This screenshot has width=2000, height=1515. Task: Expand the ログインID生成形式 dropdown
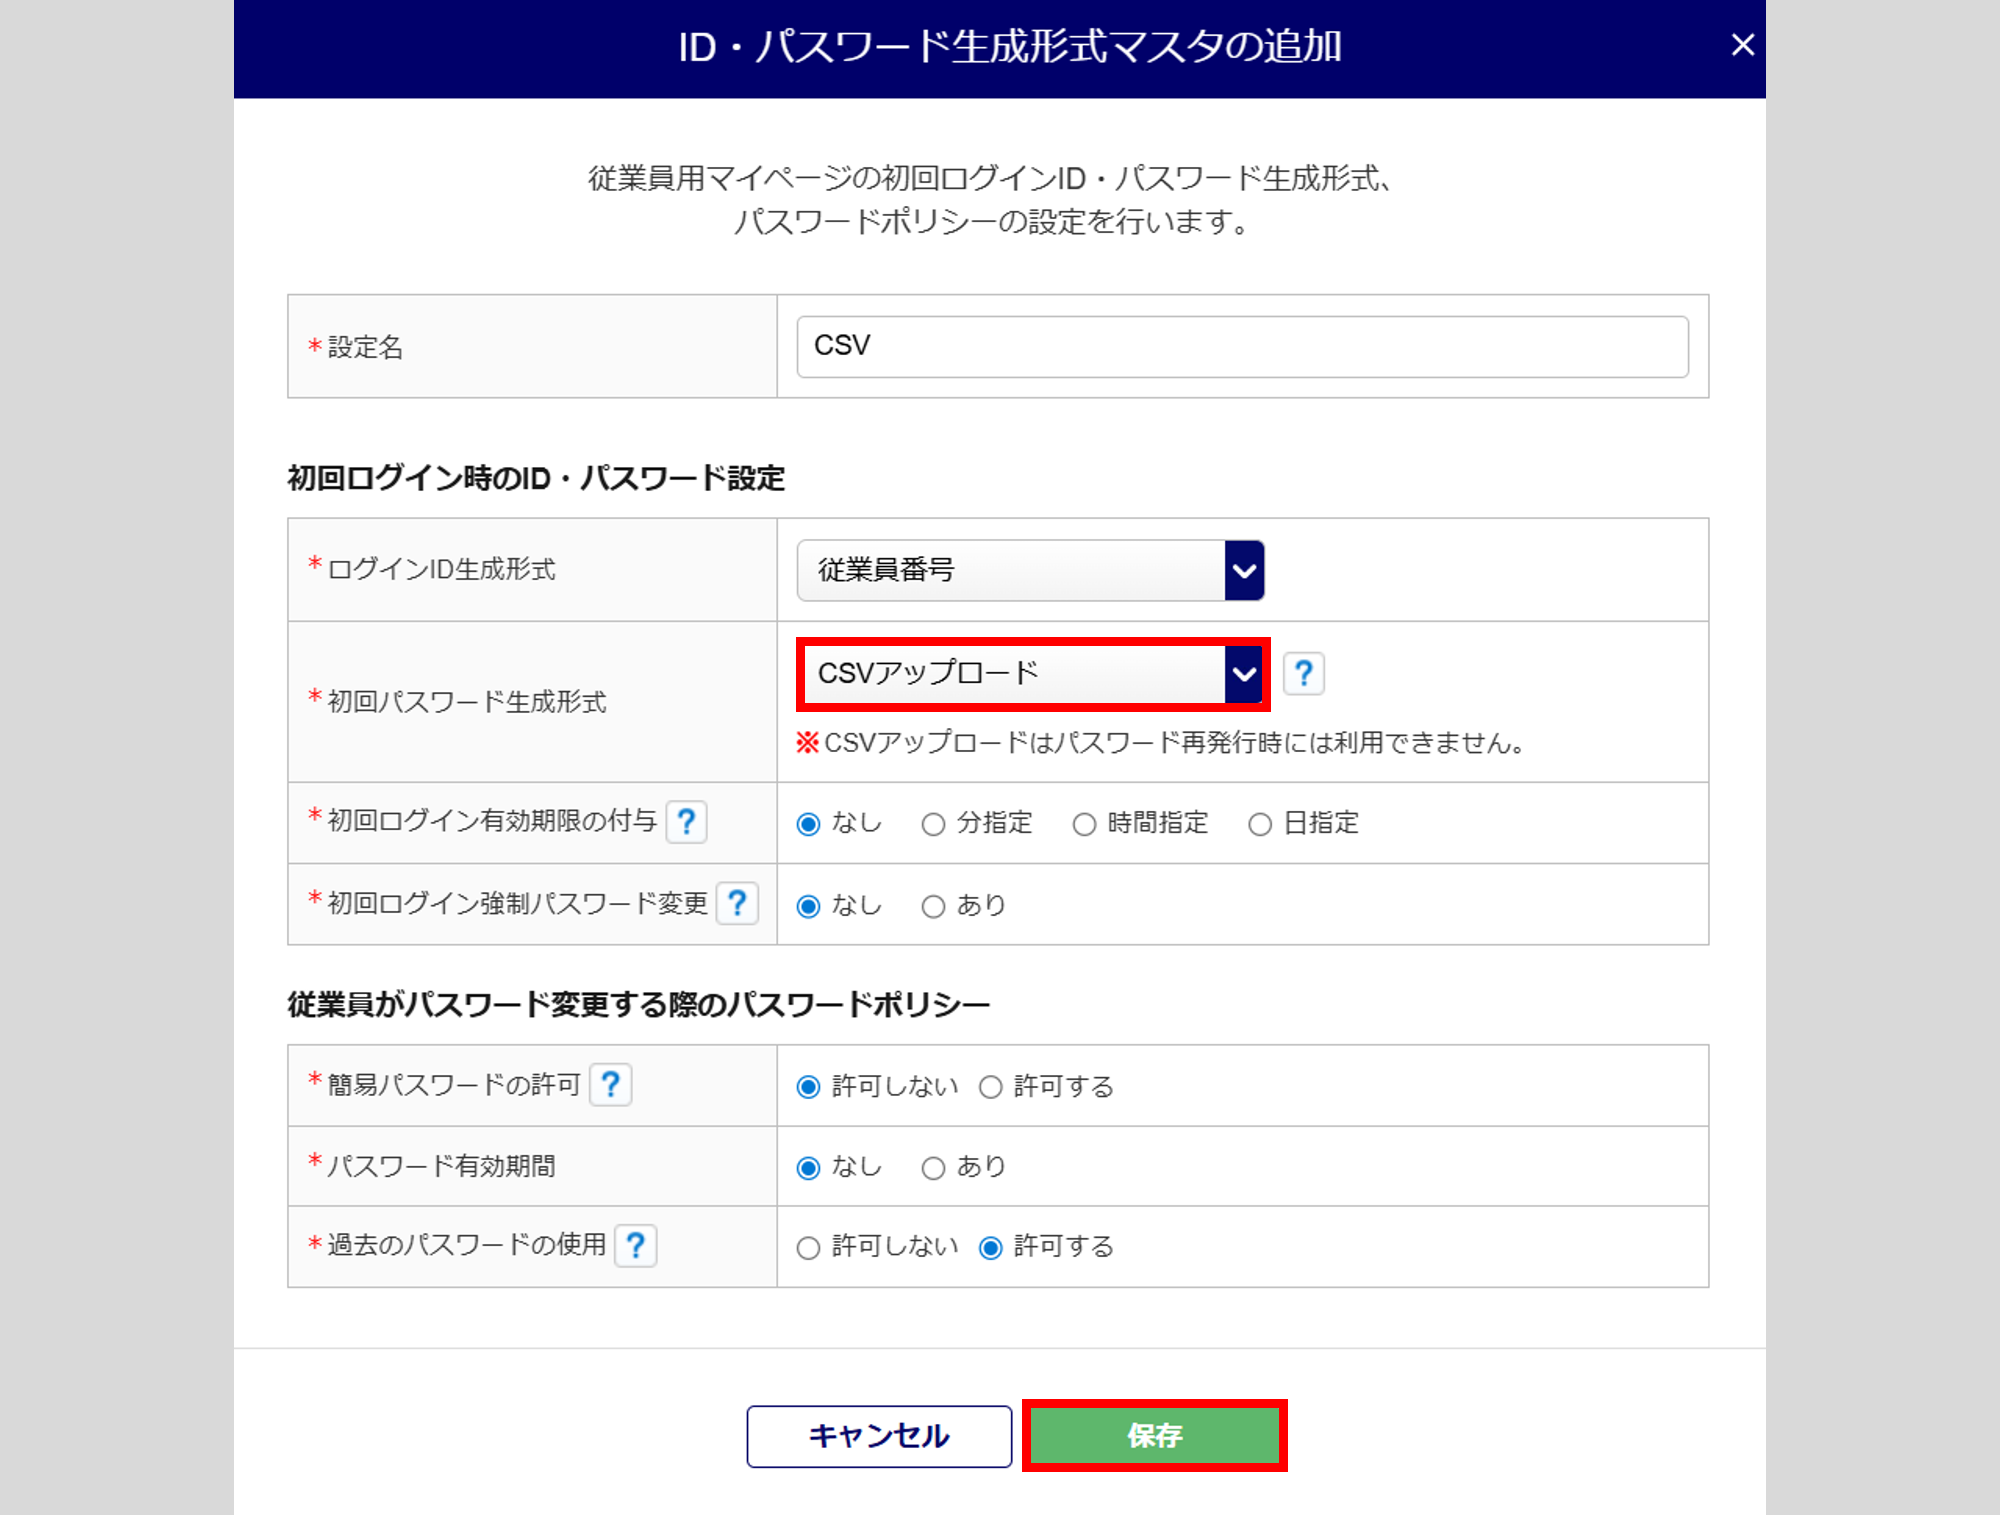point(1030,570)
